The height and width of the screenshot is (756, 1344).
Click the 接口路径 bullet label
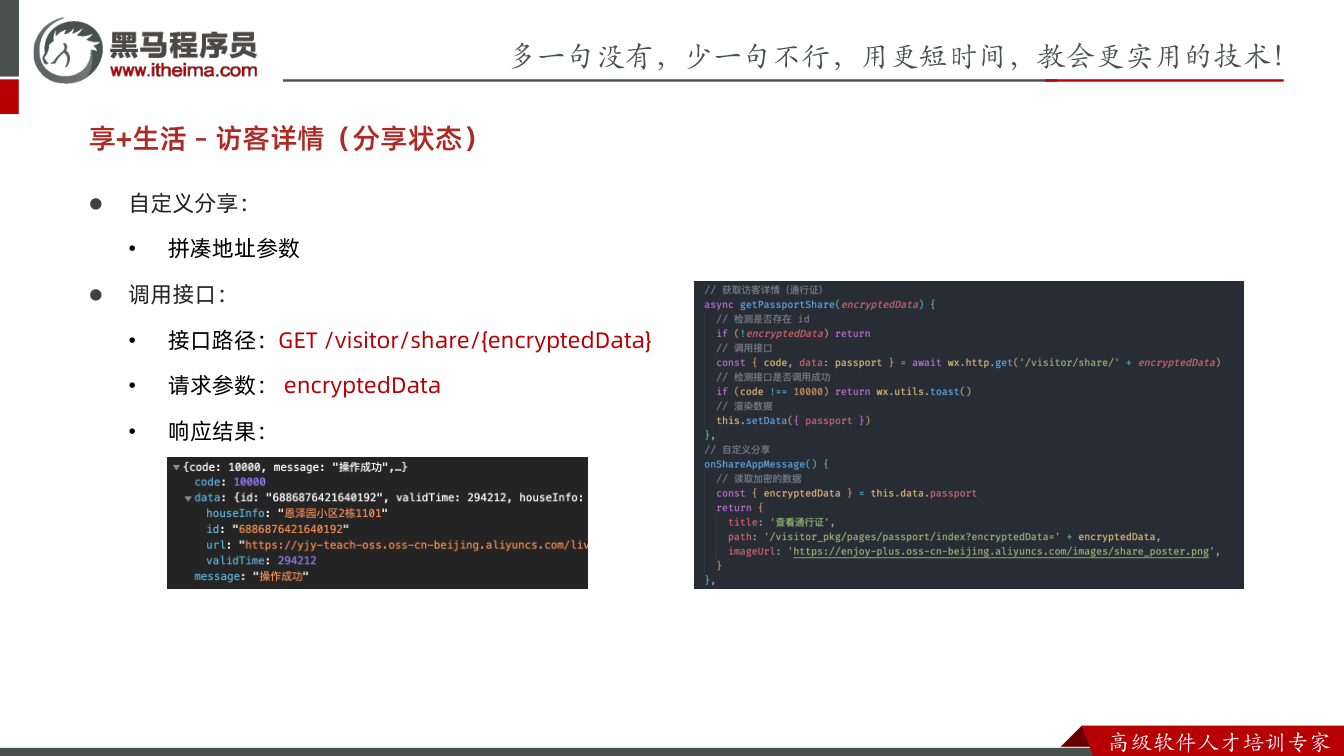point(217,340)
